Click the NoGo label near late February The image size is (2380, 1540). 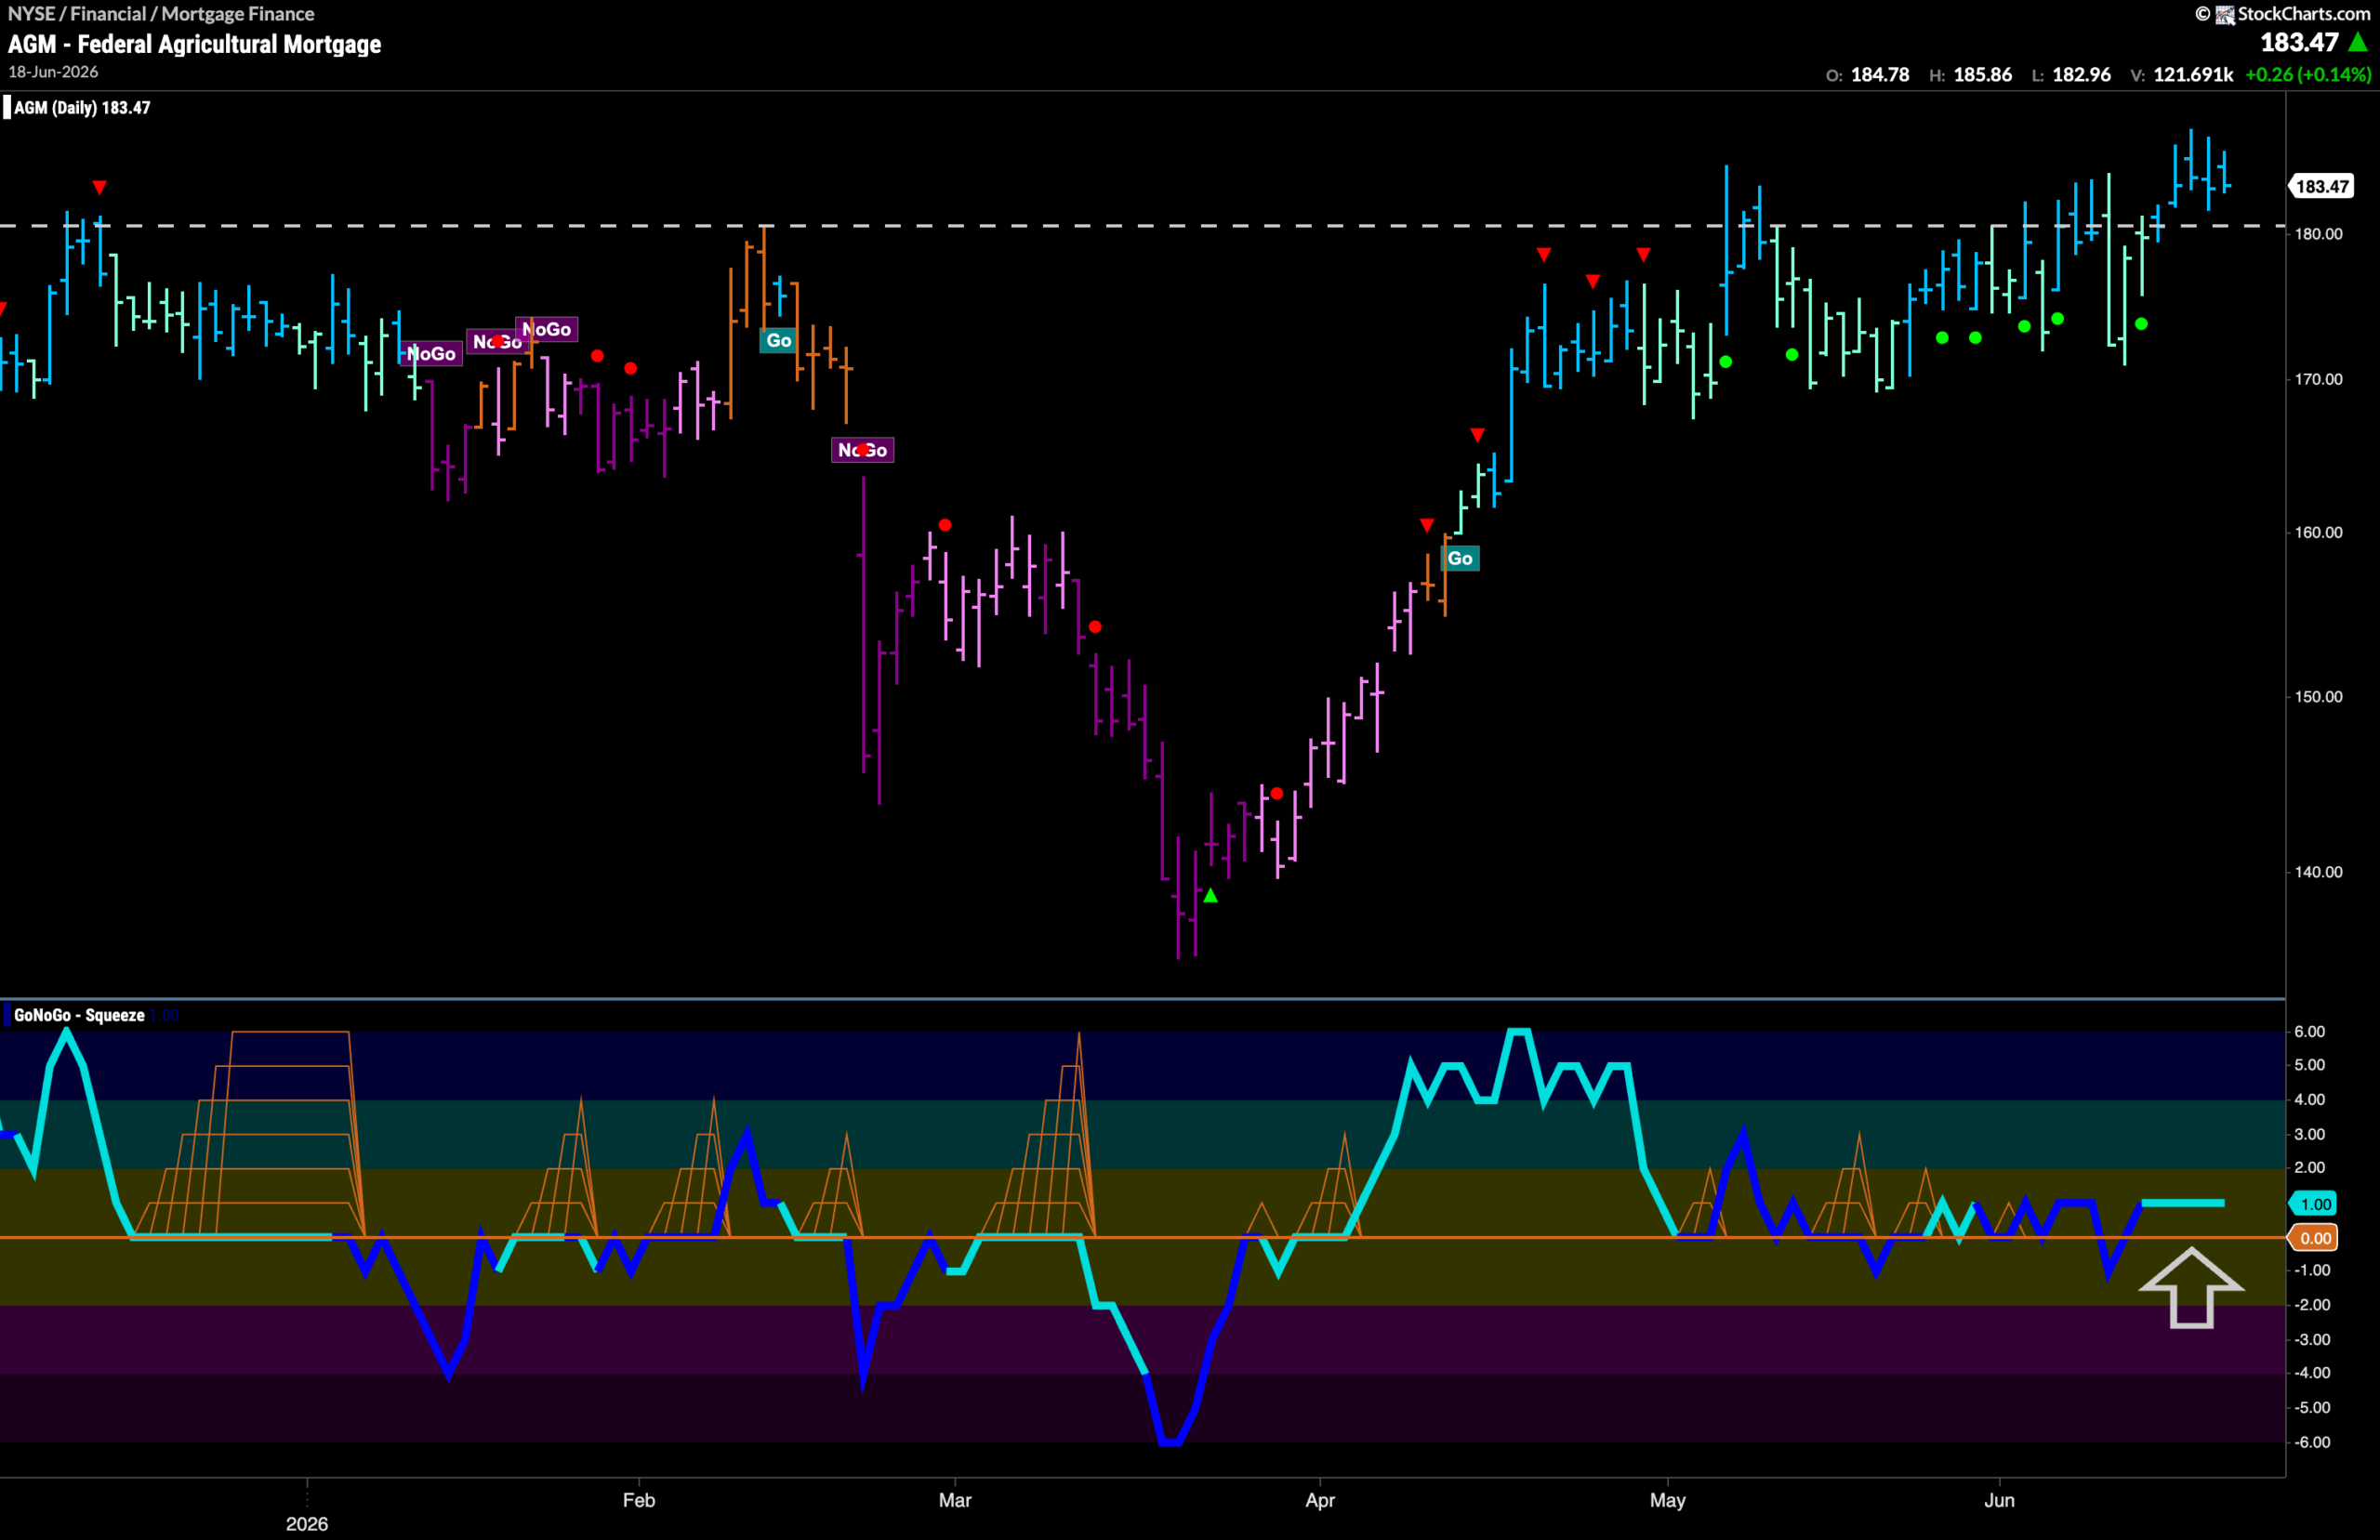click(x=862, y=450)
